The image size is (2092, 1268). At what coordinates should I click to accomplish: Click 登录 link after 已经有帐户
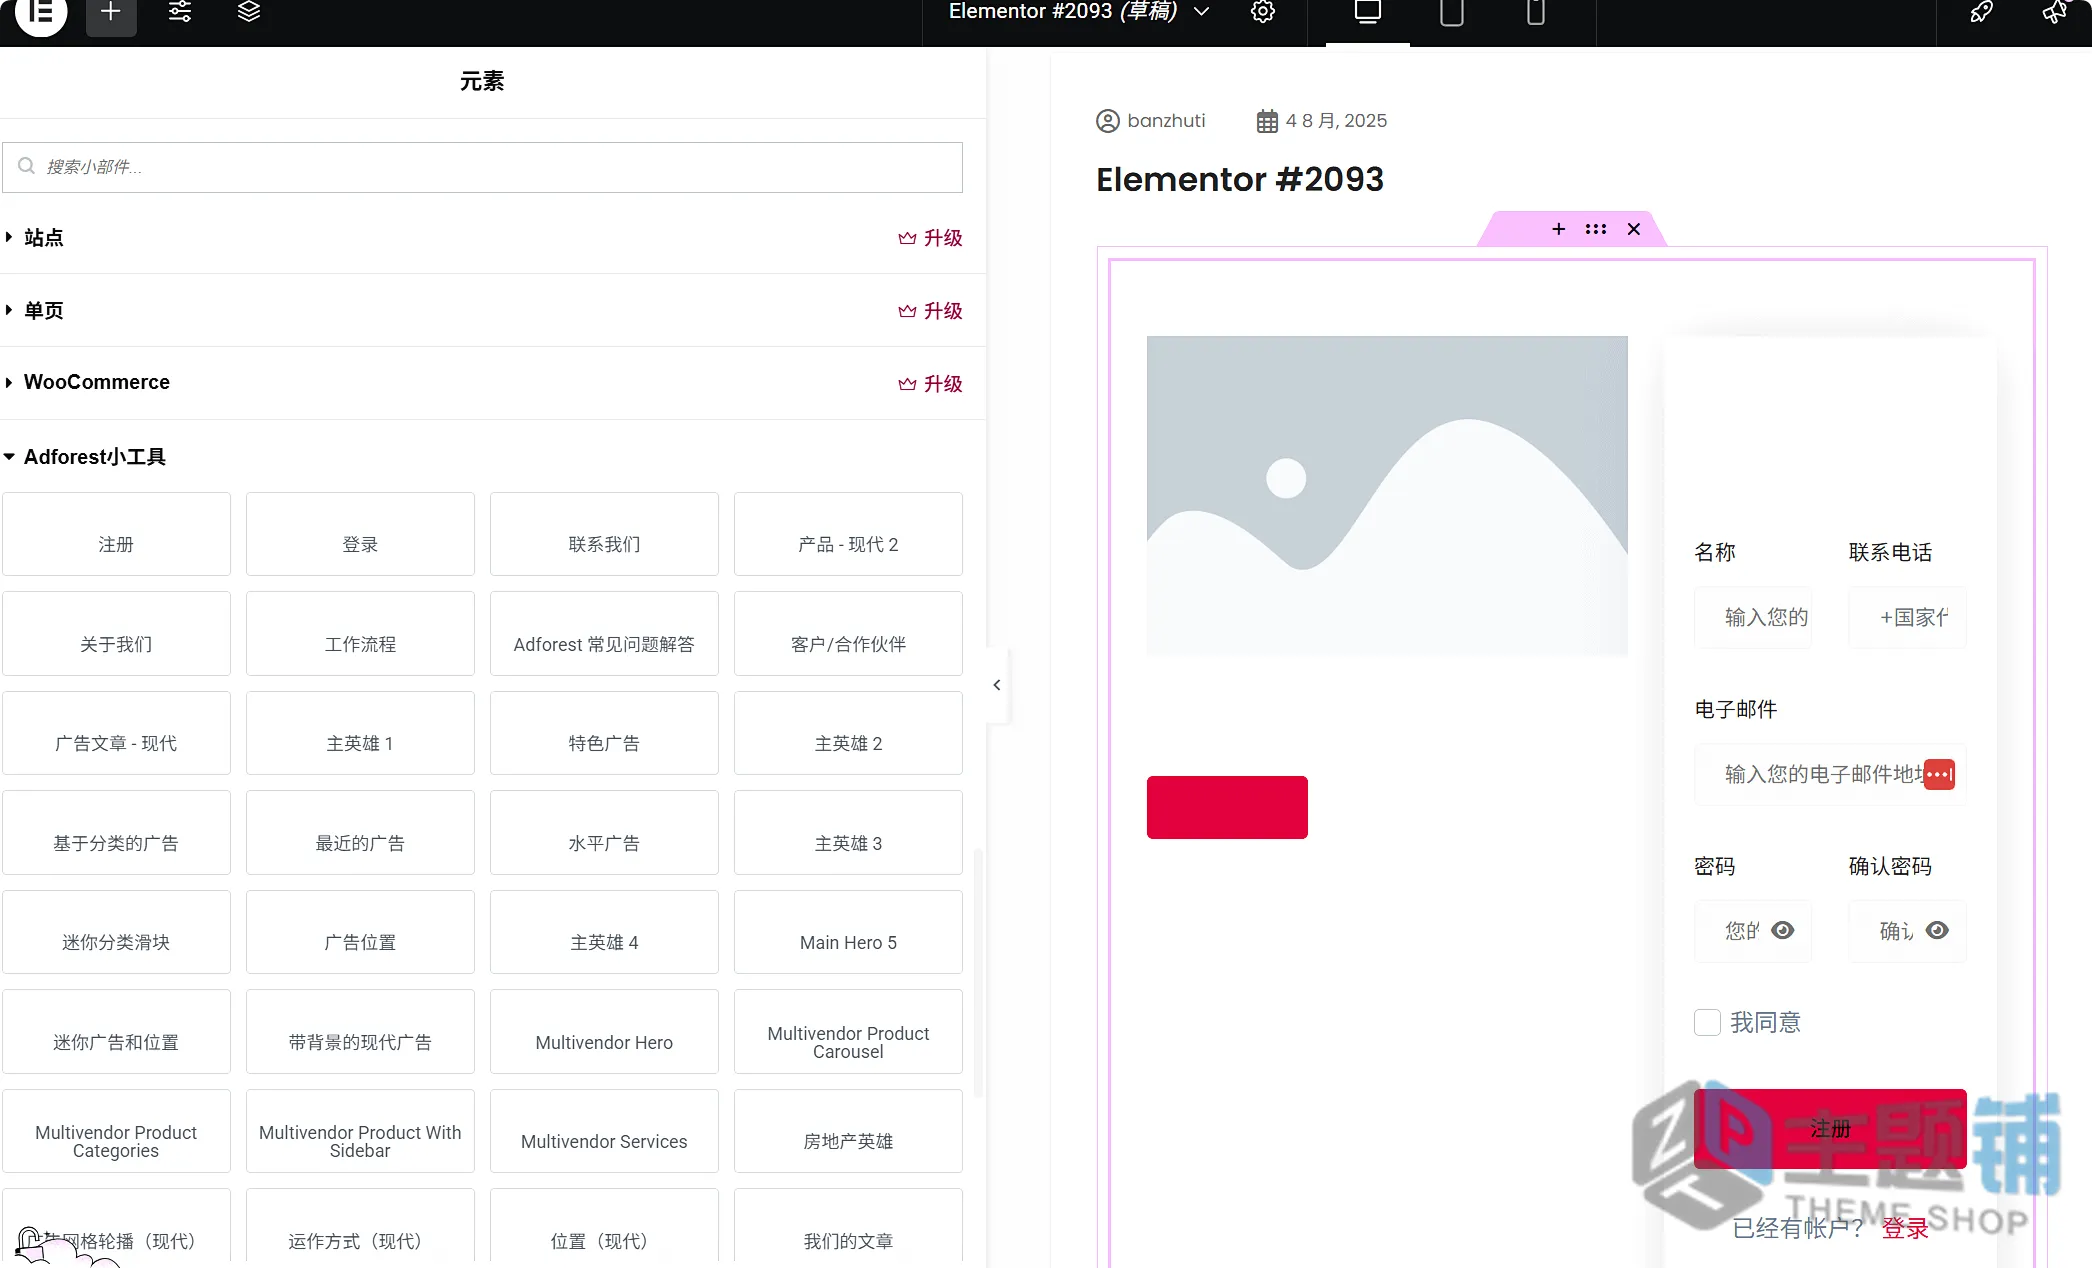pos(1905,1229)
